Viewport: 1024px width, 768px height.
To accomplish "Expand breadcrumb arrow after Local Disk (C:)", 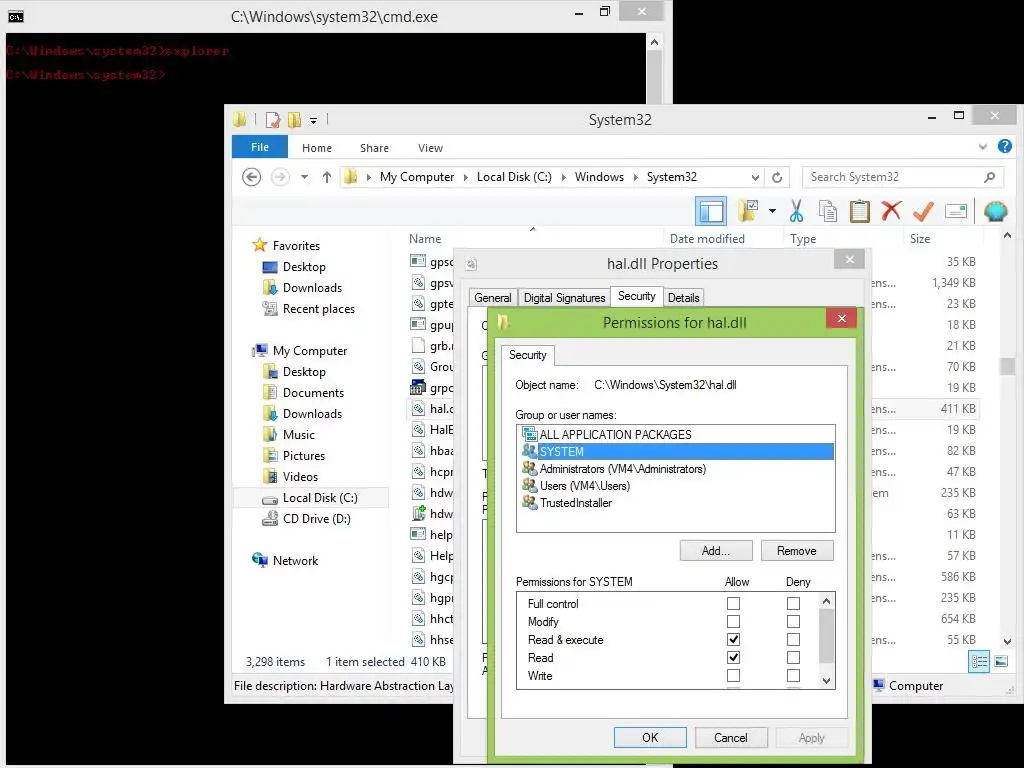I will click(564, 178).
